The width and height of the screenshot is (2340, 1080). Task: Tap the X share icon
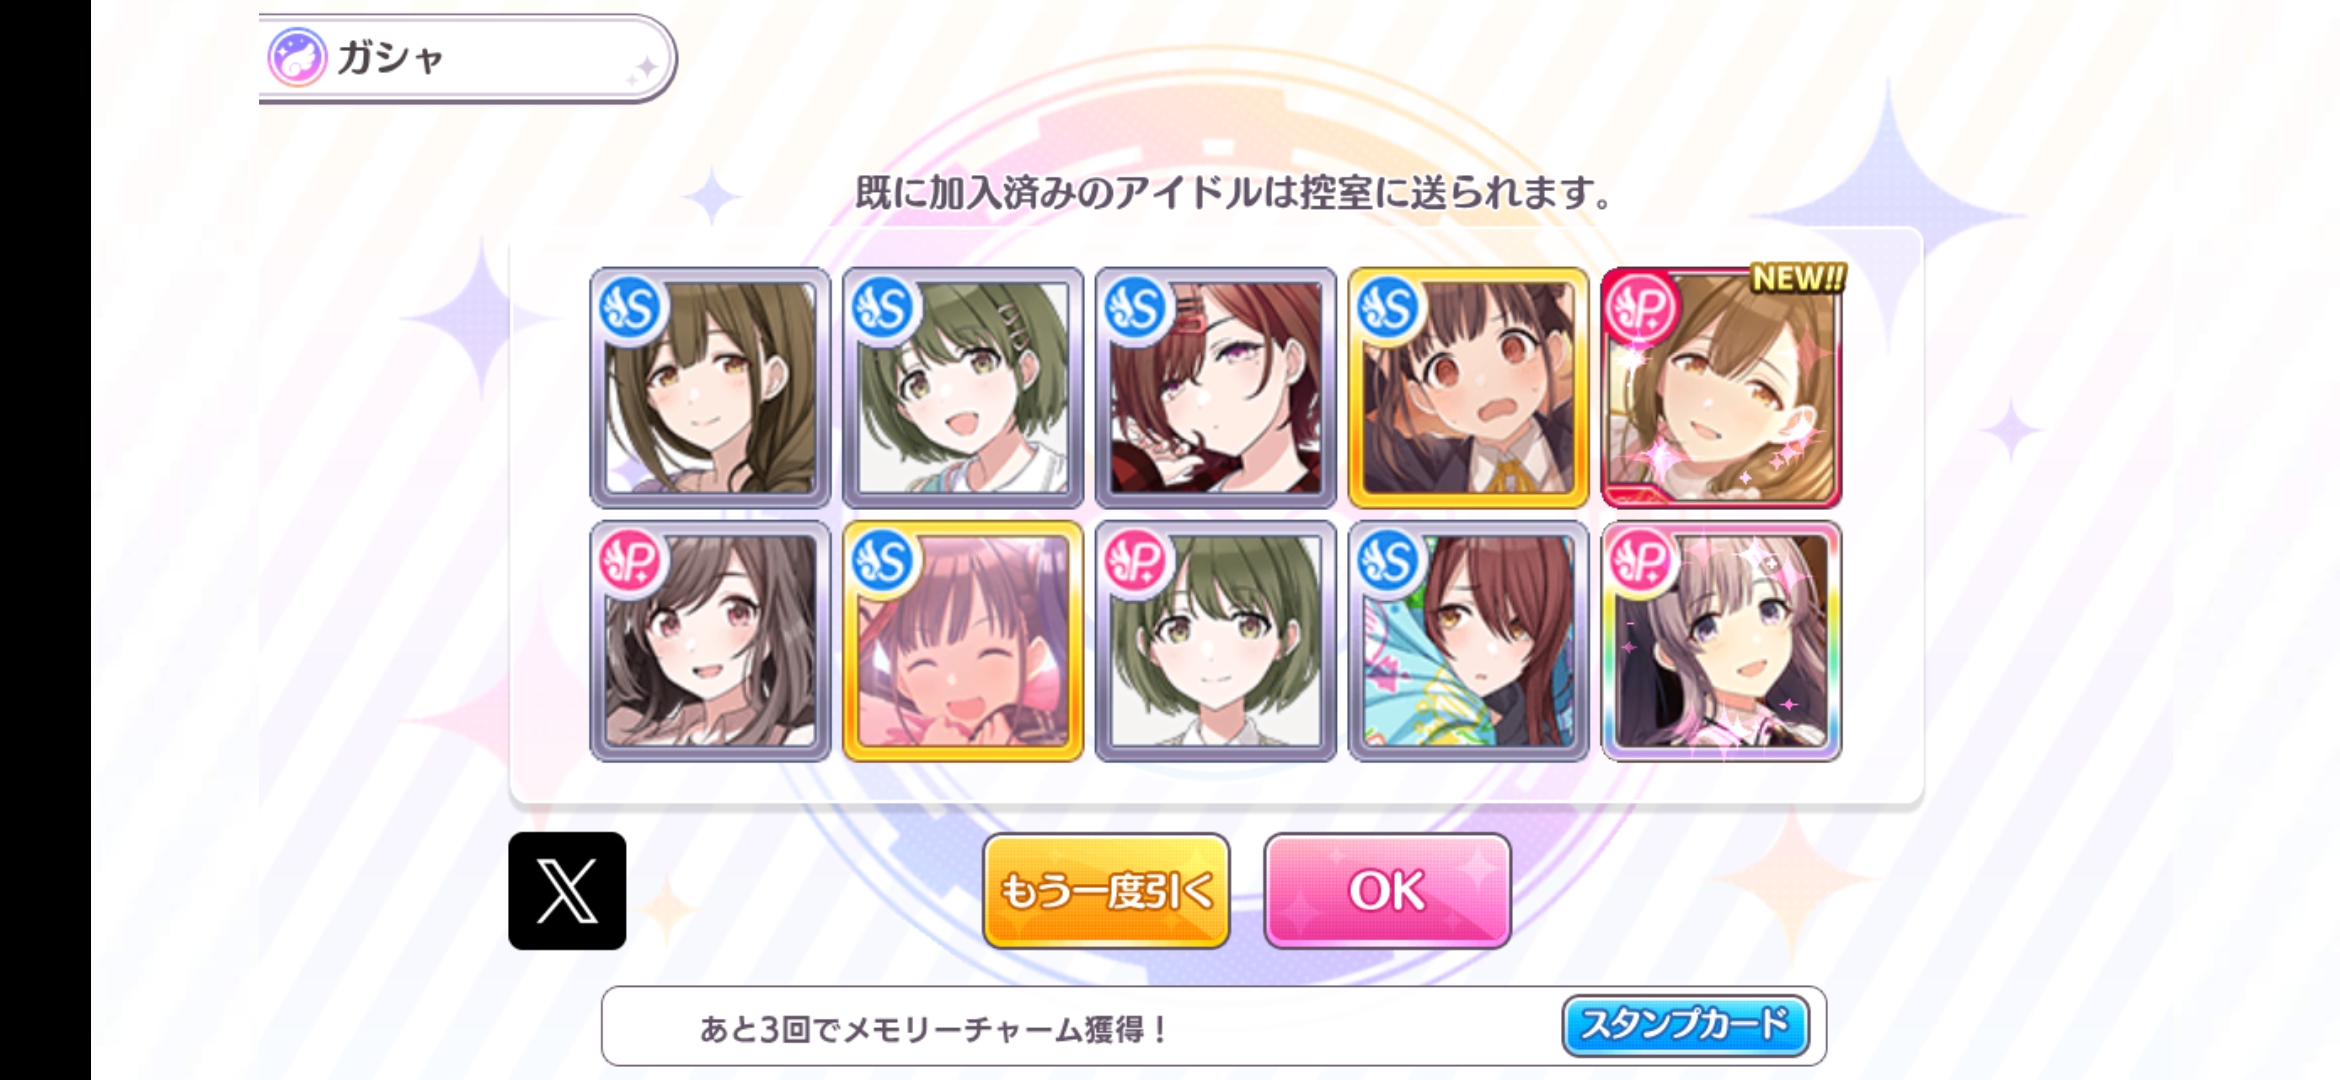coord(567,890)
